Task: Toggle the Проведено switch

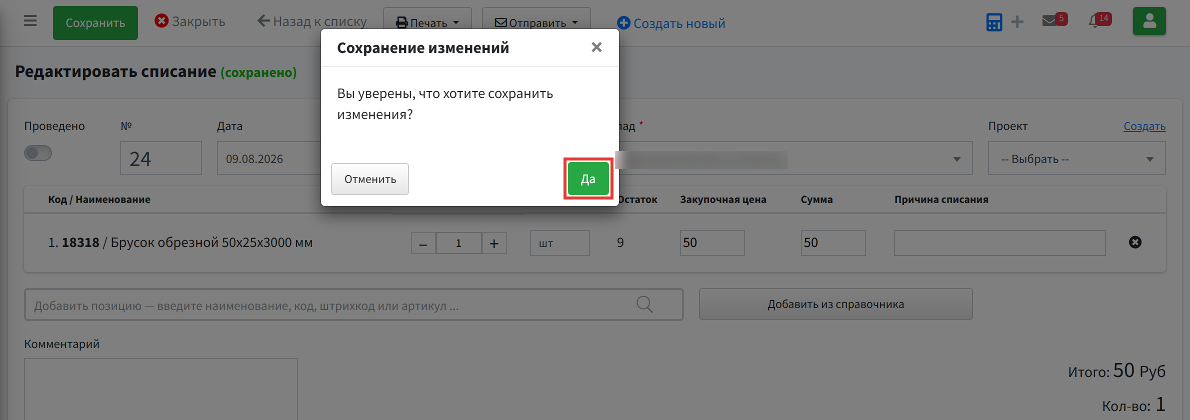Action: coord(38,153)
